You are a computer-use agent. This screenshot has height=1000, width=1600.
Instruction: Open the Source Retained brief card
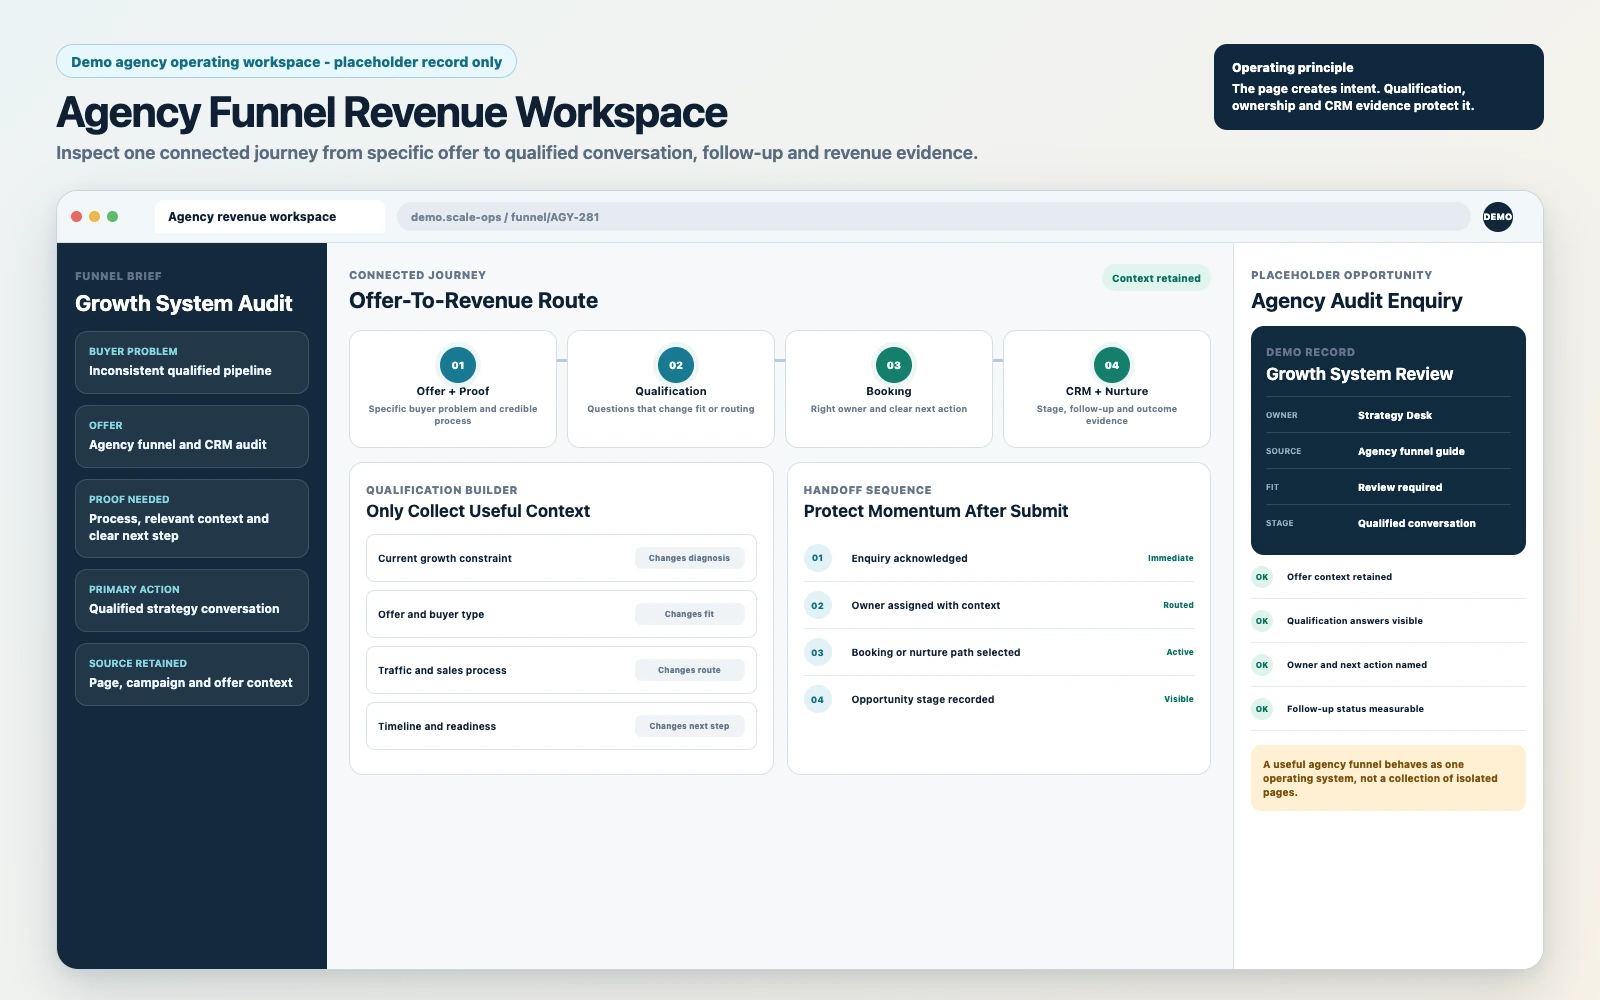(192, 674)
